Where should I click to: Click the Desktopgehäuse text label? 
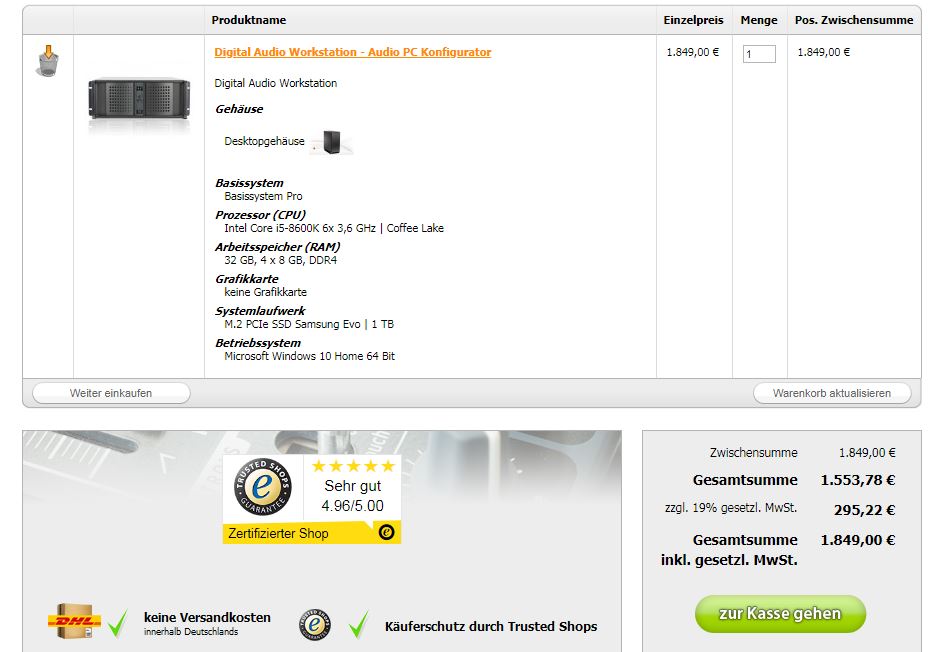(x=264, y=141)
